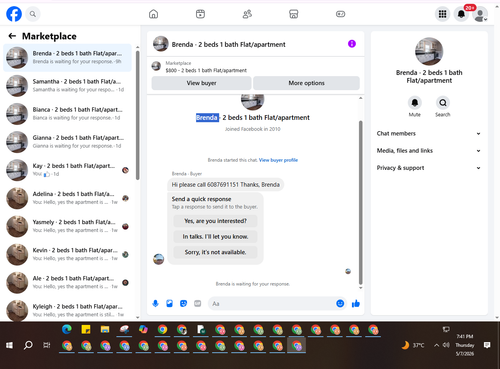500x369 pixels.
Task: Open the account profile menu
Action: coord(480,15)
